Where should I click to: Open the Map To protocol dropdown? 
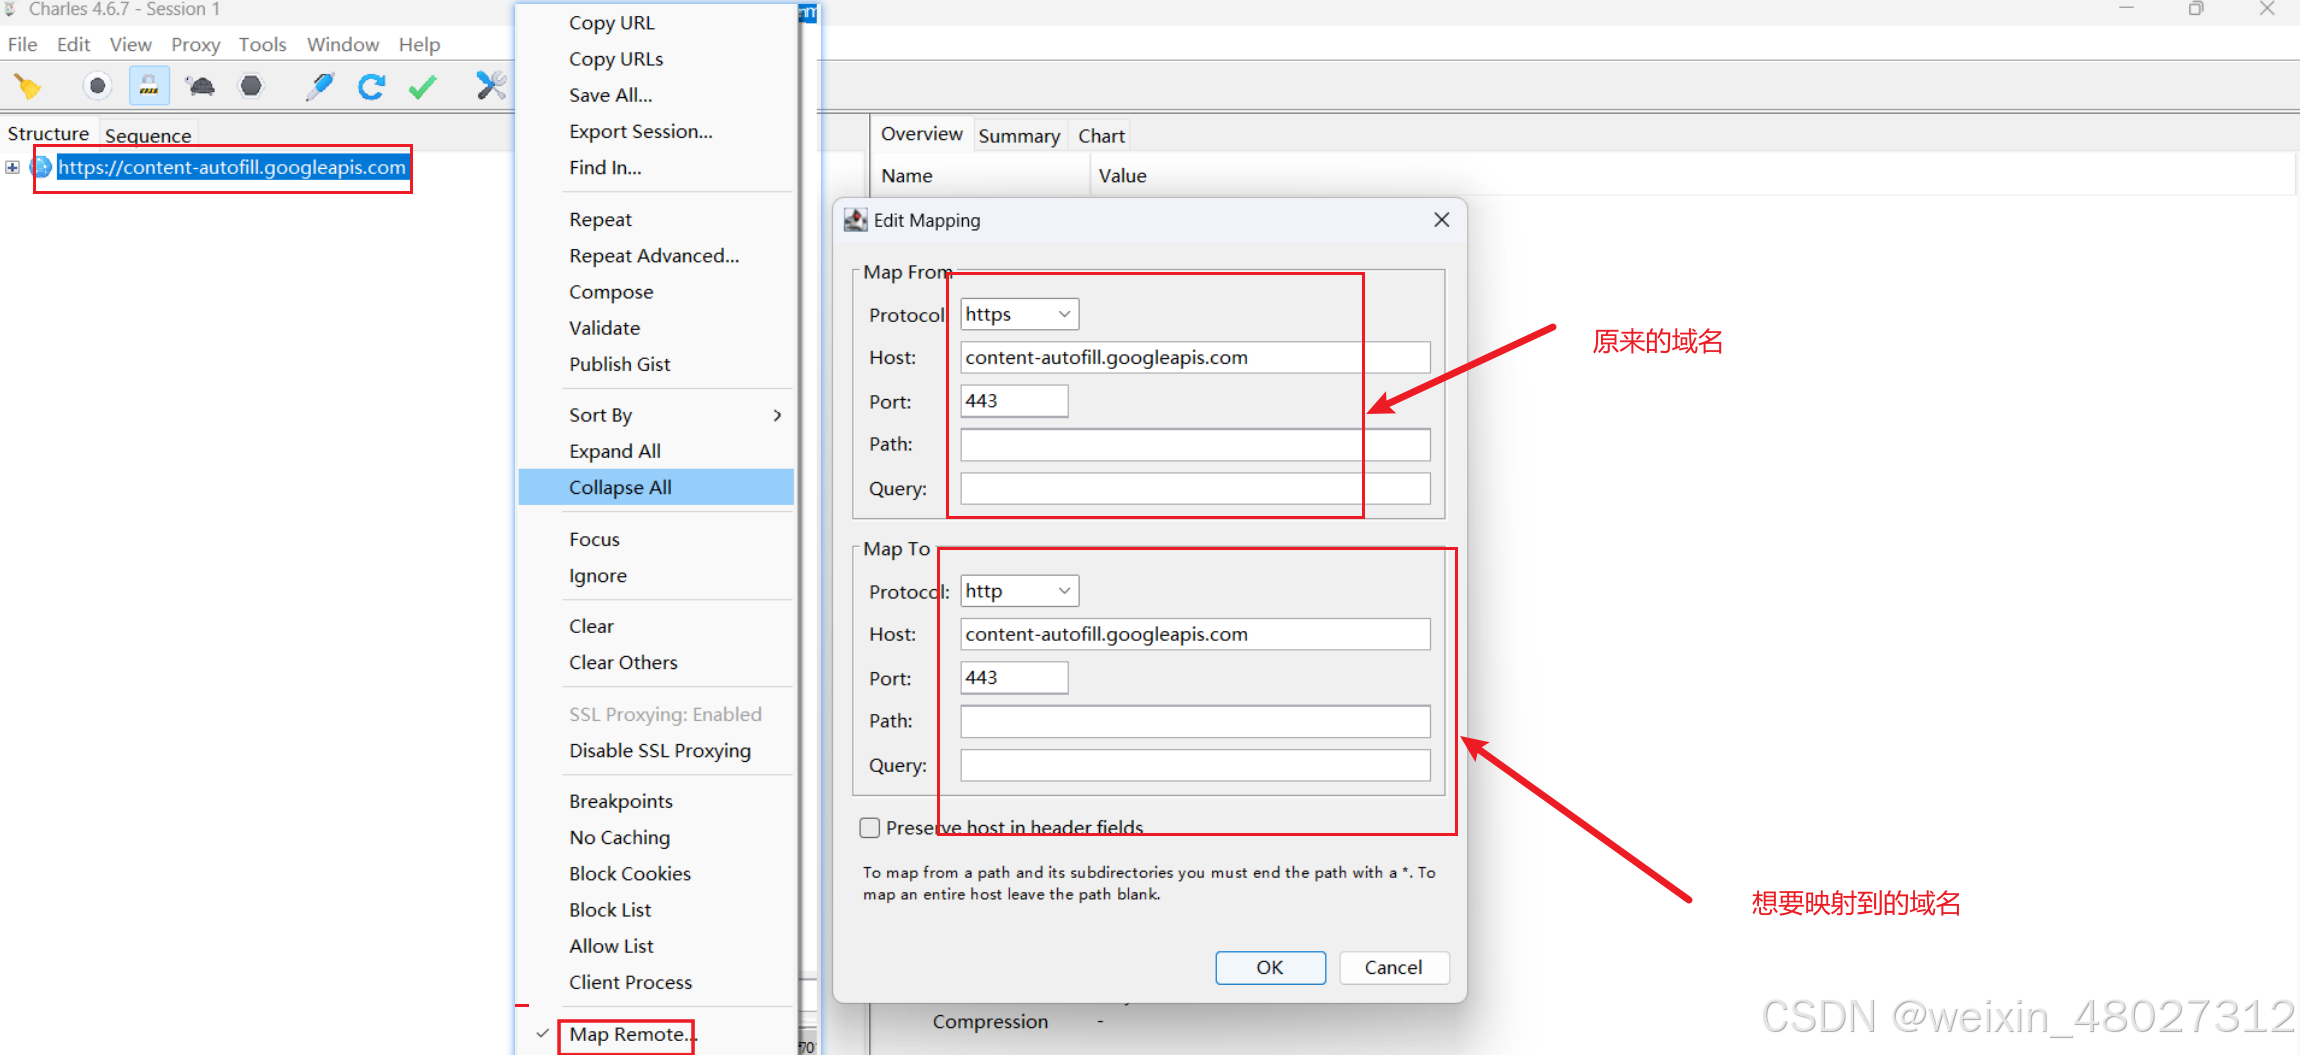coord(1019,591)
